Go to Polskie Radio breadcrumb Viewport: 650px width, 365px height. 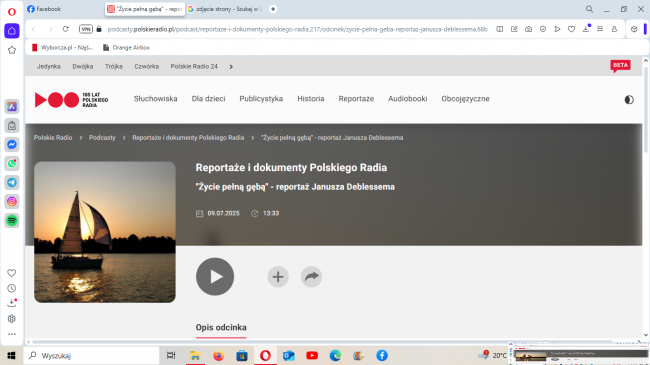point(53,138)
